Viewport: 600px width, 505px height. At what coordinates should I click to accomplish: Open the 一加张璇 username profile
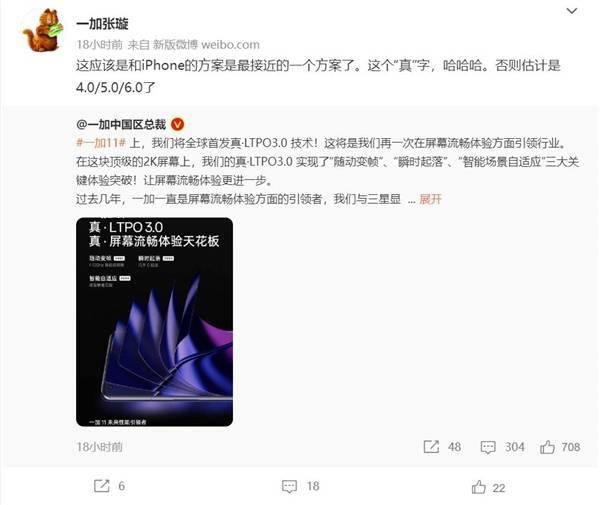click(x=102, y=24)
